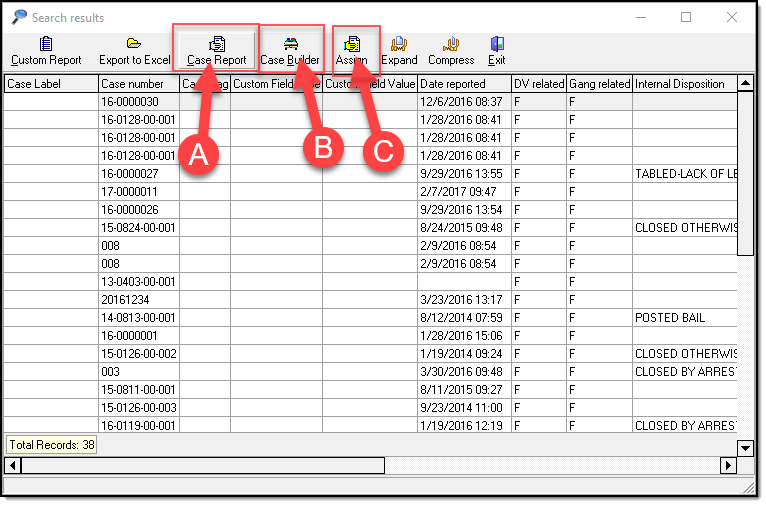Click the Assign toolbar icon
Image resolution: width=766 pixels, height=505 pixels.
point(352,51)
